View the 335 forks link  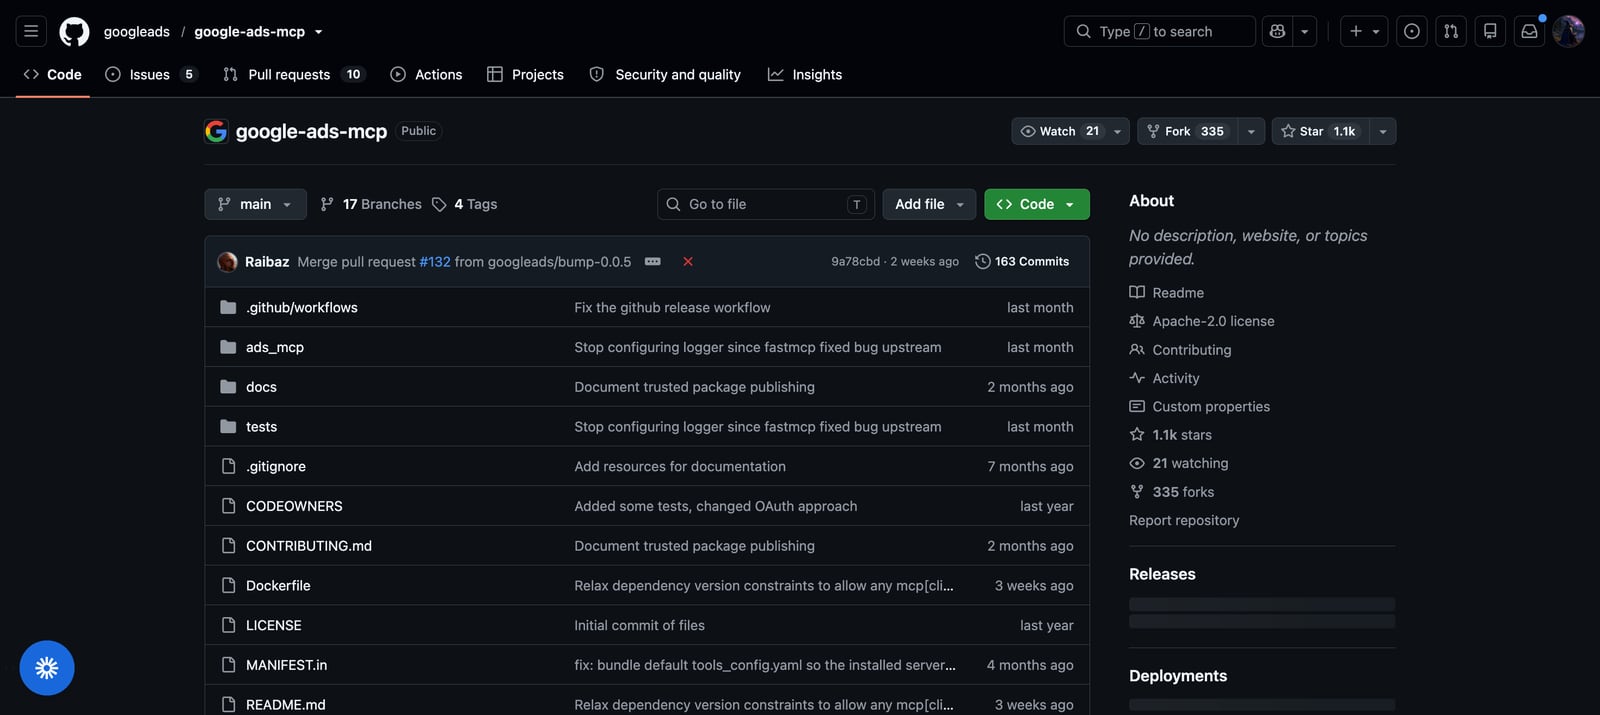pyautogui.click(x=1172, y=492)
